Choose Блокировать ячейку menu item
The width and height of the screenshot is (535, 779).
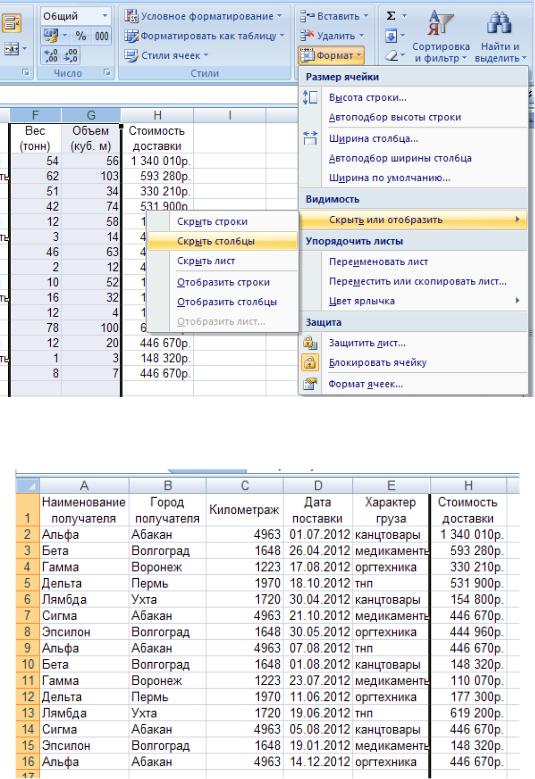click(x=413, y=363)
